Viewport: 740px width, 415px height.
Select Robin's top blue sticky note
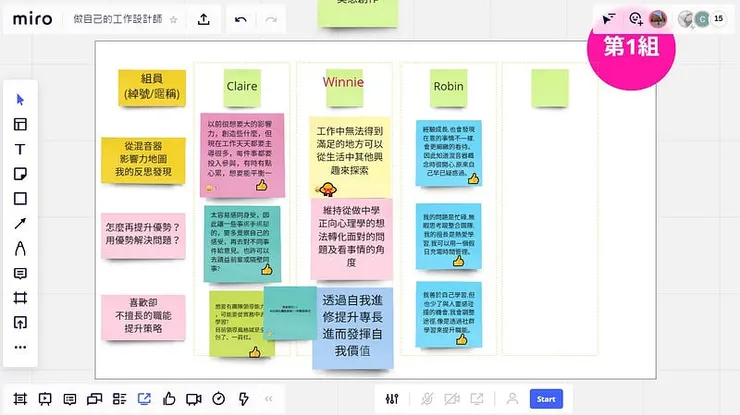pos(448,152)
